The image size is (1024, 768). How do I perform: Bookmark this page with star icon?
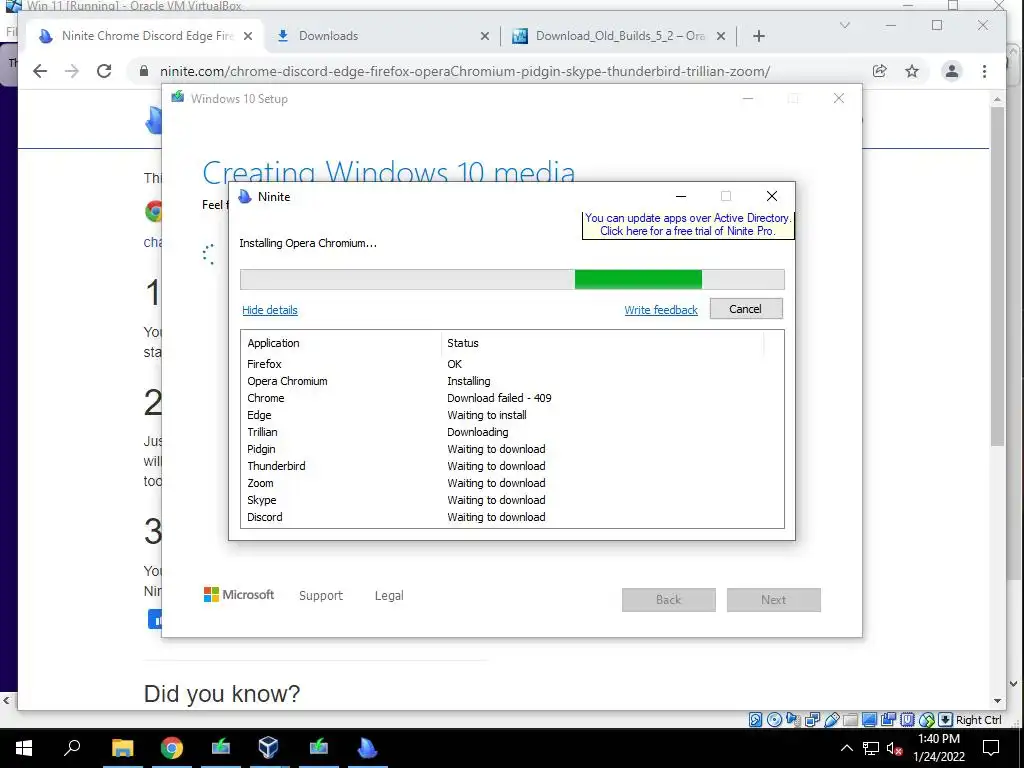912,71
